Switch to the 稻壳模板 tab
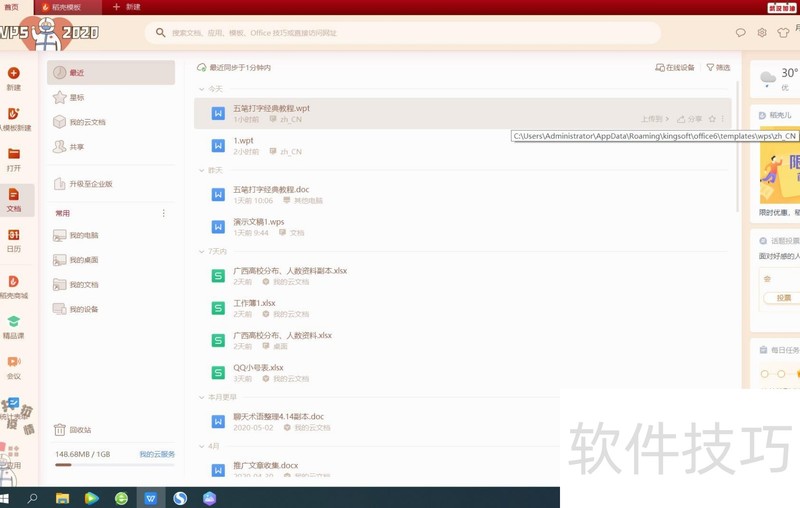The image size is (800, 508). (x=67, y=7)
